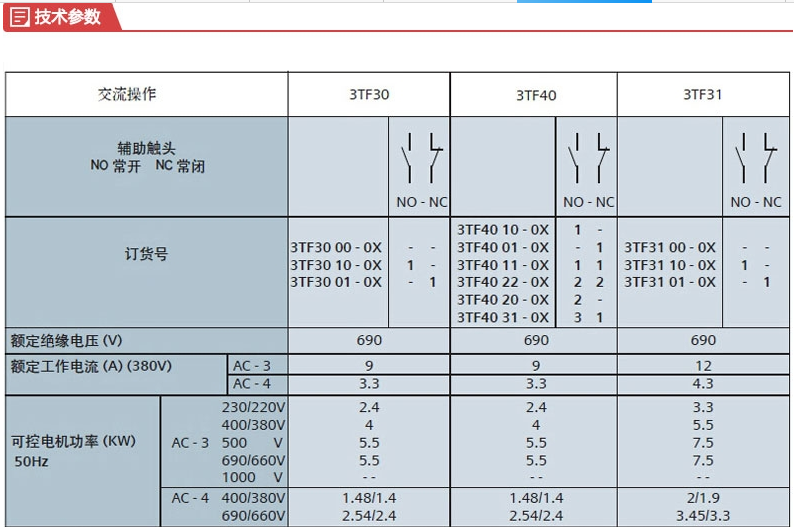Image resolution: width=794 pixels, height=527 pixels.
Task: Select order number 3TF40 31 - 0X
Action: pos(503,317)
